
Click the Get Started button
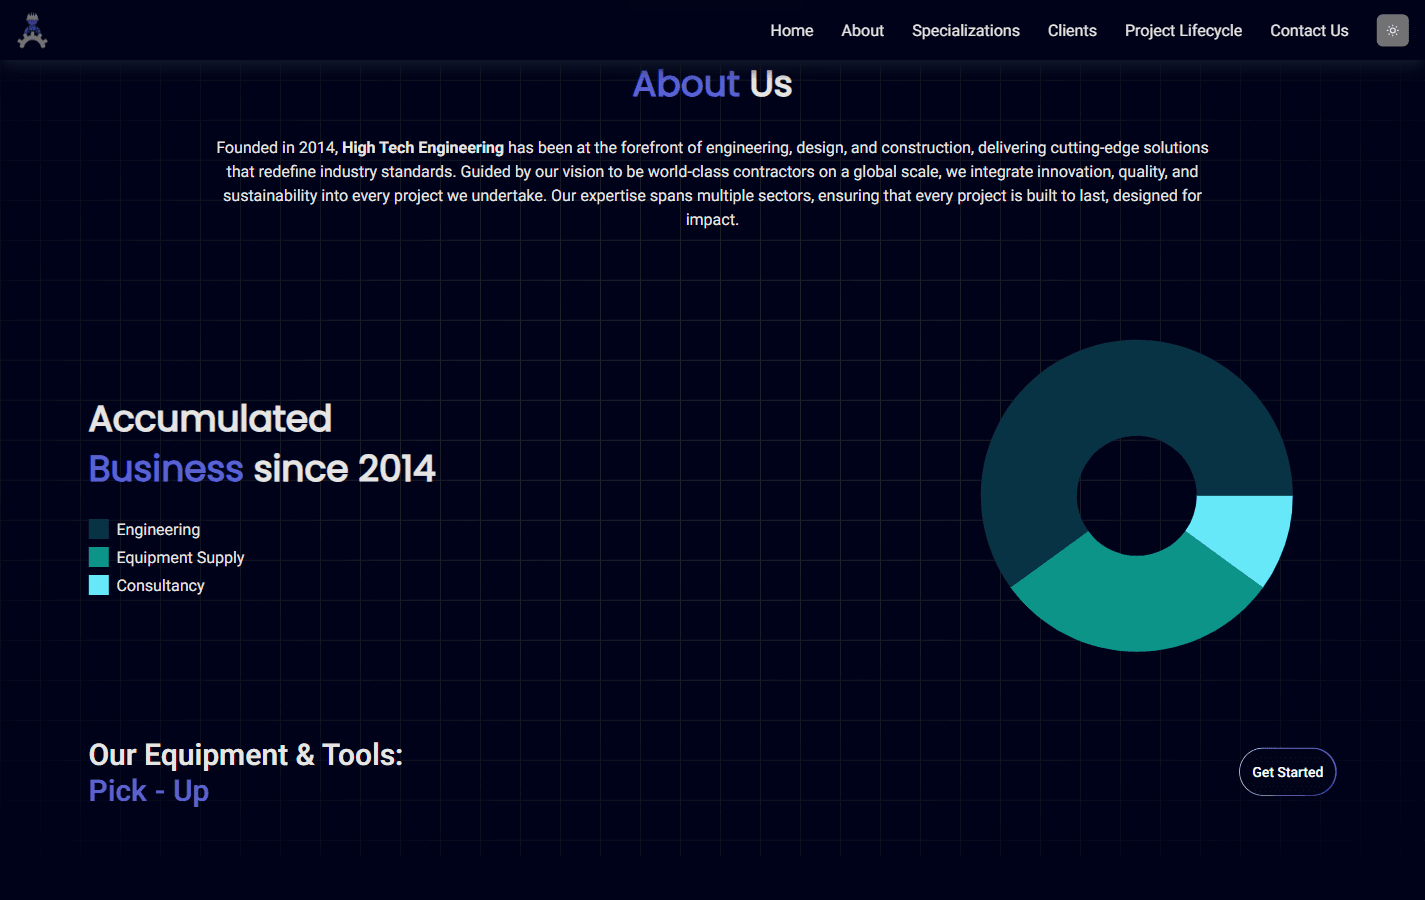coord(1287,772)
